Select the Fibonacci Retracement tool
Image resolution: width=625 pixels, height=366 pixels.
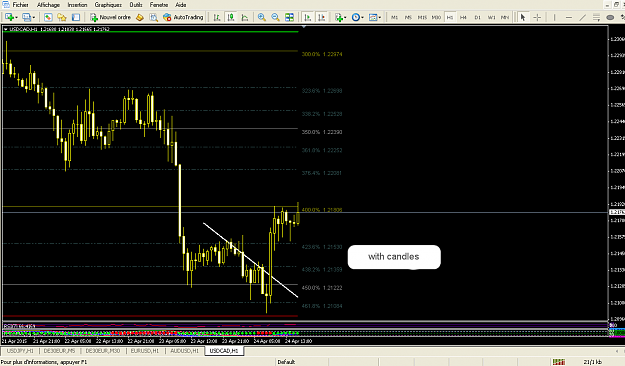pyautogui.click(x=596, y=17)
